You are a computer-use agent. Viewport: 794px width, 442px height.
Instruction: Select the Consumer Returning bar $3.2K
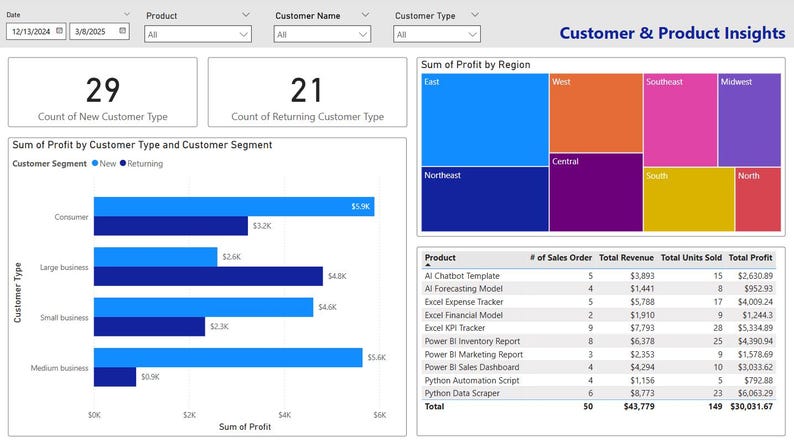171,226
